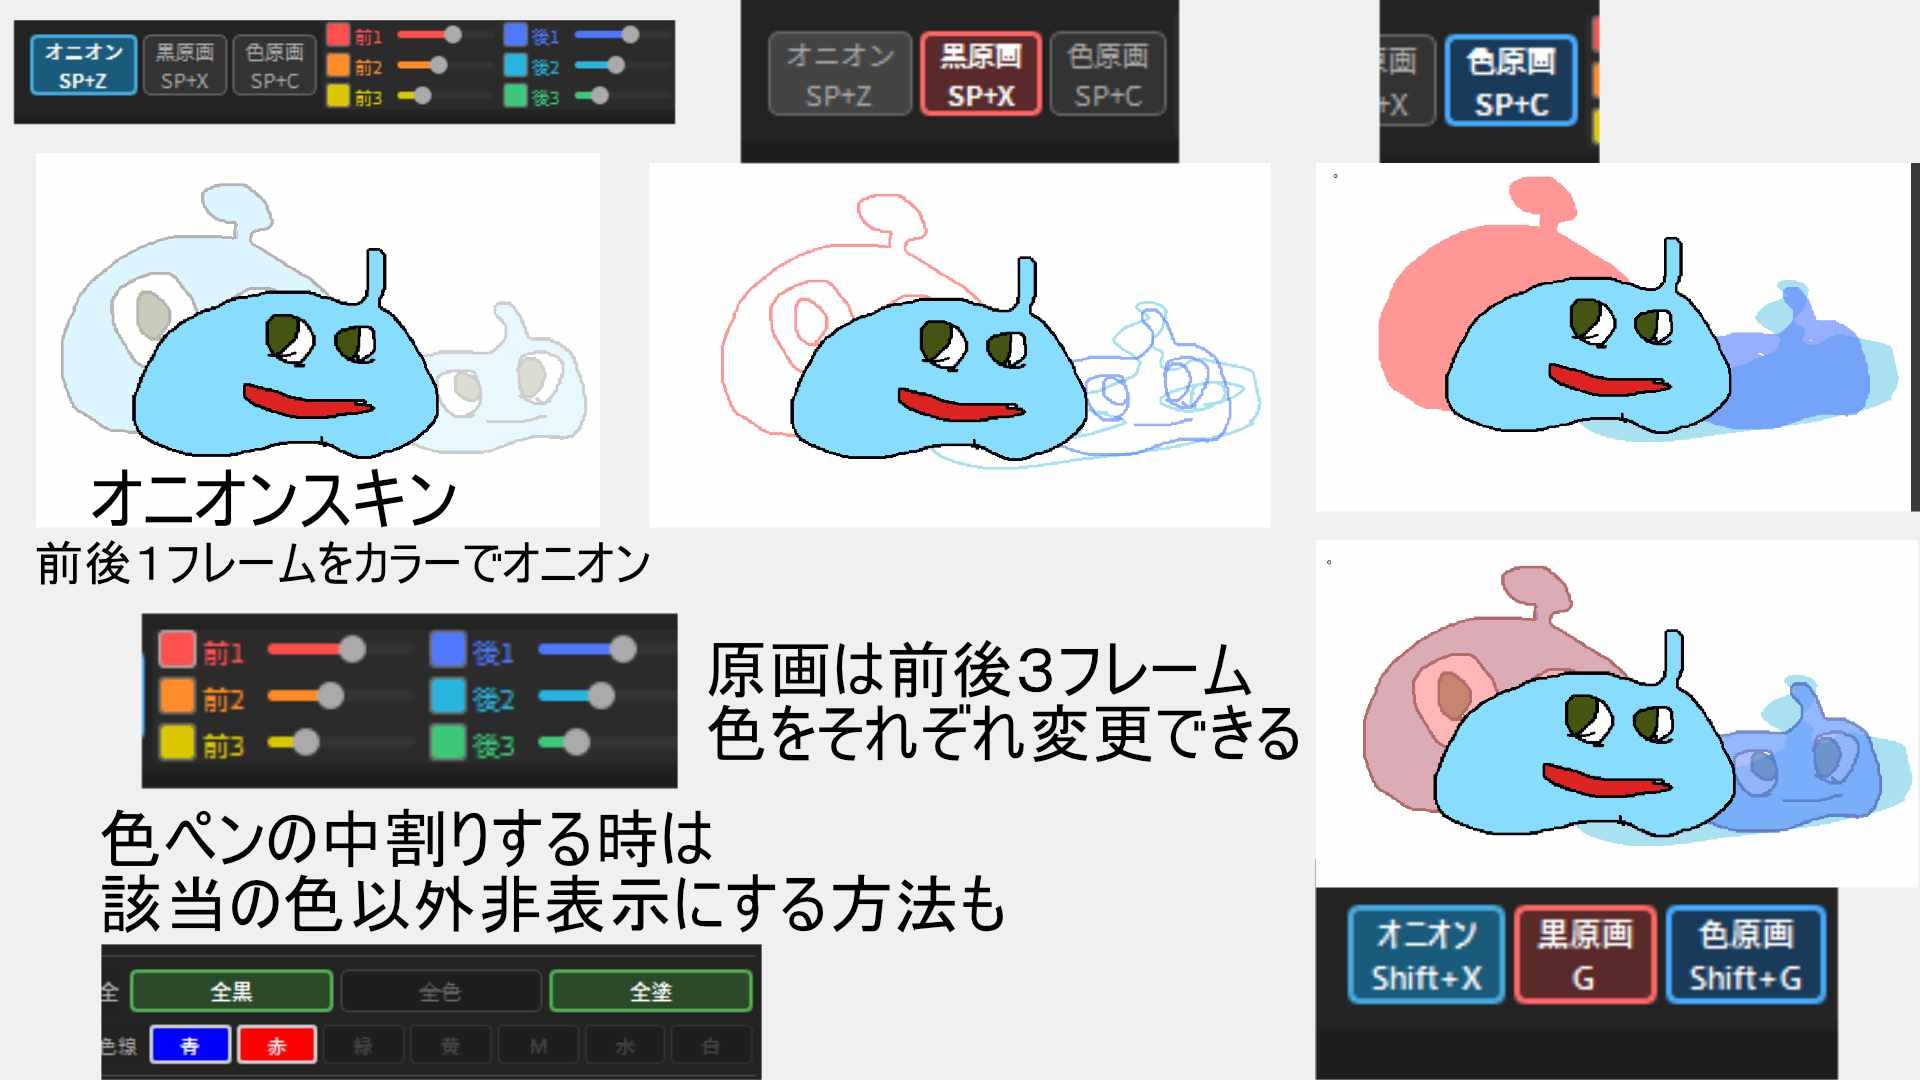Click the large blue 後1 opacity slider handle
This screenshot has width=1920, height=1080.
click(x=623, y=650)
